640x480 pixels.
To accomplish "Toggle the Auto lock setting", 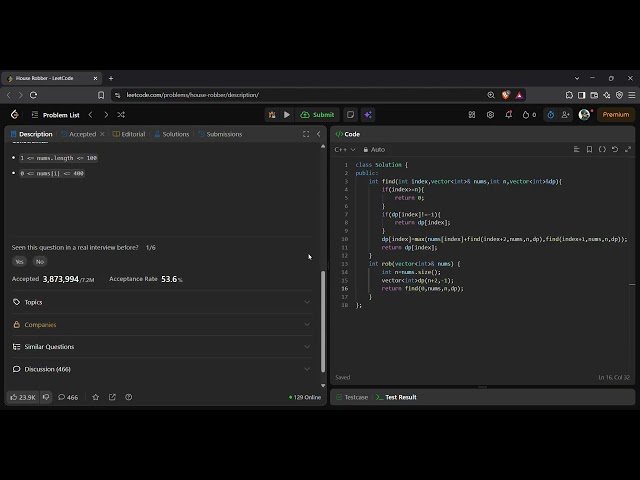I will [x=374, y=149].
